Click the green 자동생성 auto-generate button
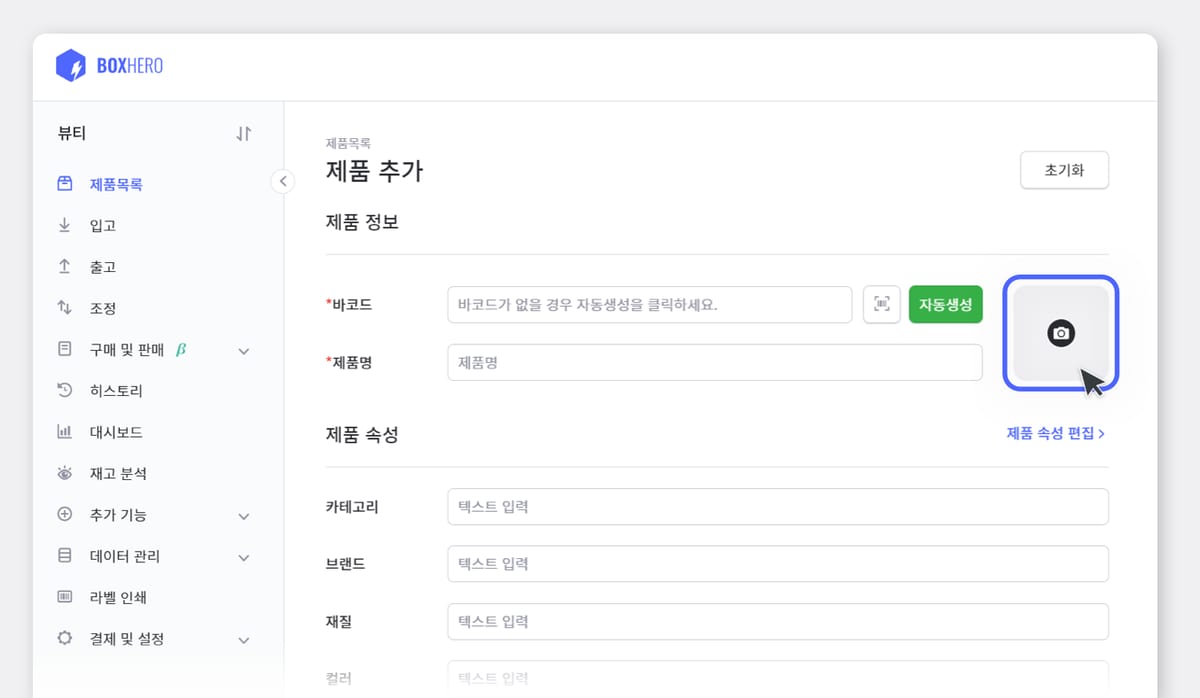The image size is (1200, 698). pyautogui.click(x=945, y=305)
